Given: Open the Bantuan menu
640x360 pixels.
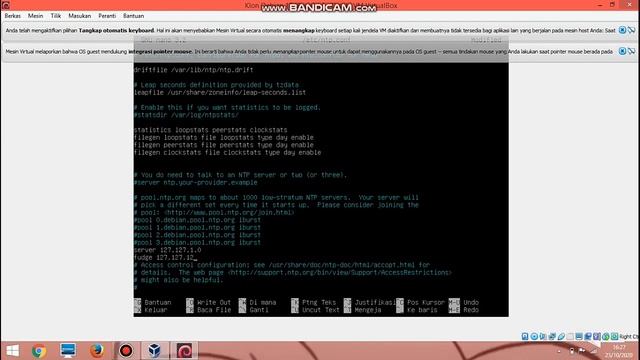Looking at the screenshot, I should tap(133, 16).
